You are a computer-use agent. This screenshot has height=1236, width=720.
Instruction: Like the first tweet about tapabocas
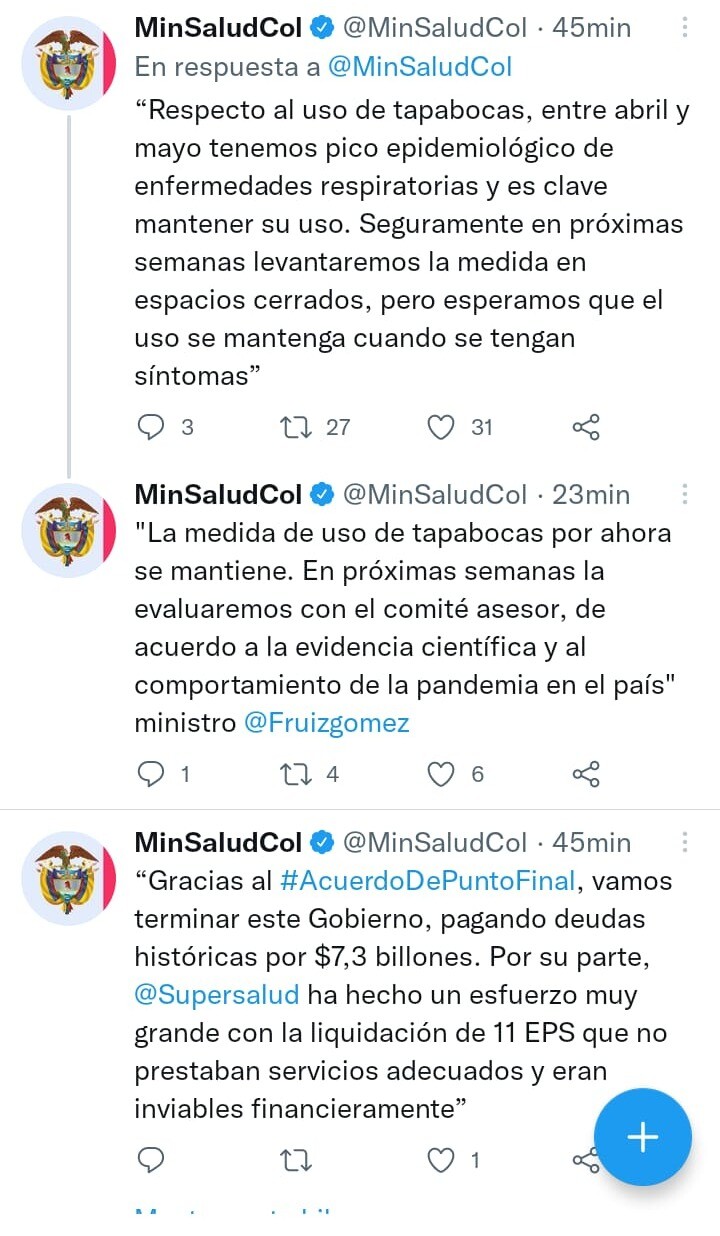440,427
